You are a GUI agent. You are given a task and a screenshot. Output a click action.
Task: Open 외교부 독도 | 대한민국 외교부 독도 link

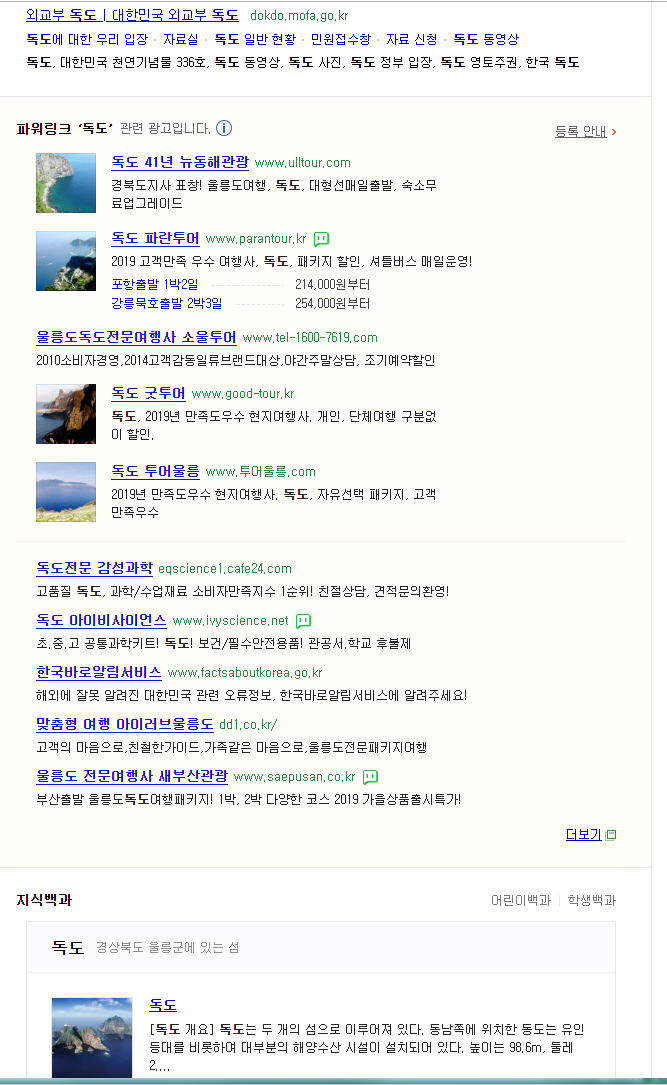click(132, 15)
